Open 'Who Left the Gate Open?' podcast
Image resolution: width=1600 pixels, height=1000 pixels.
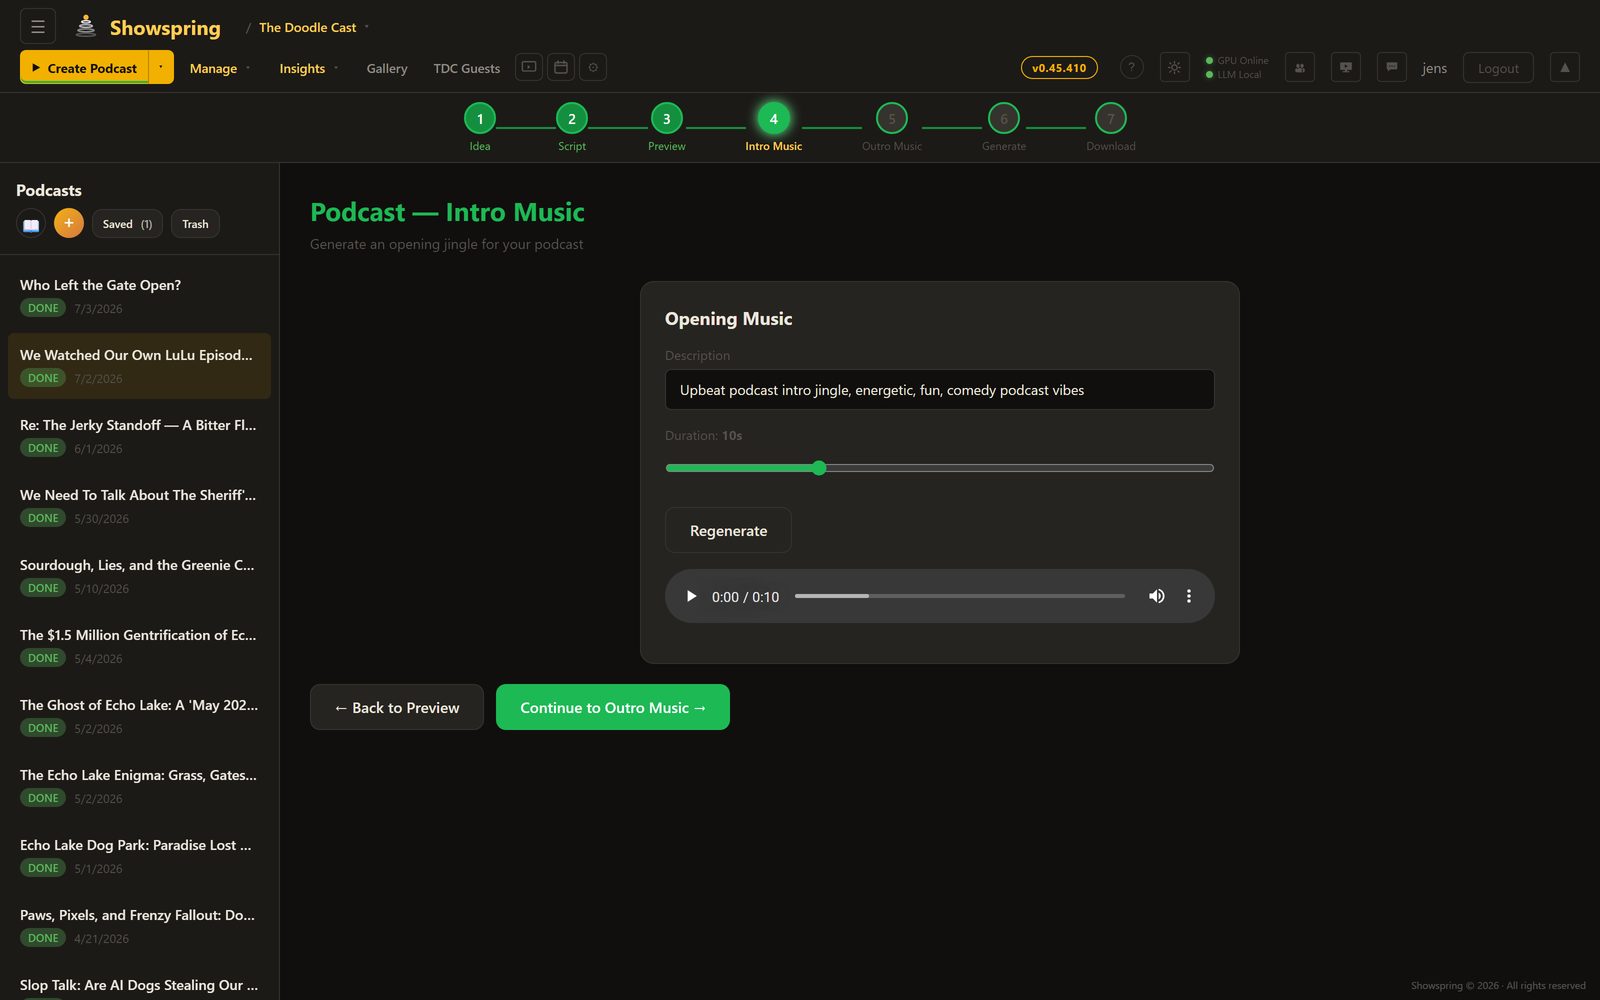[139, 297]
